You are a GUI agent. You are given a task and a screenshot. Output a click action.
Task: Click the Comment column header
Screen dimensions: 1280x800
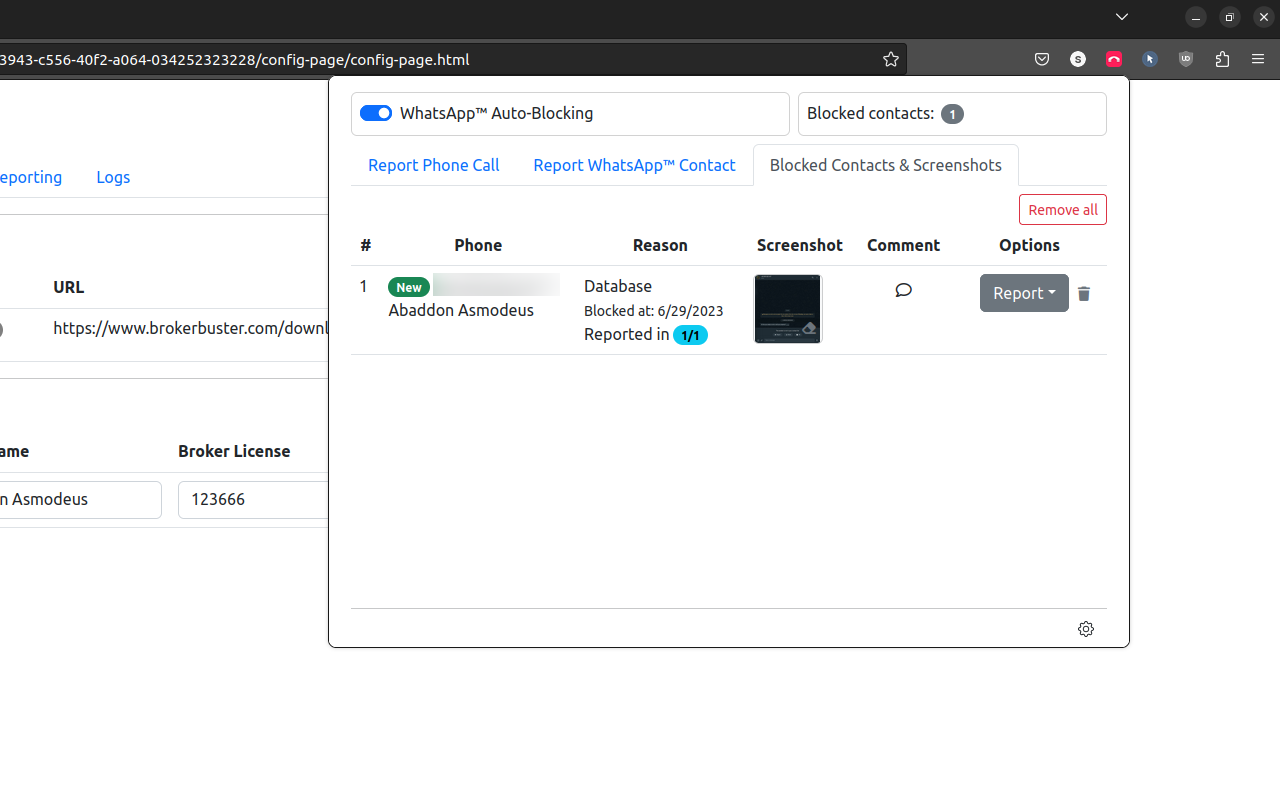pyautogui.click(x=904, y=245)
